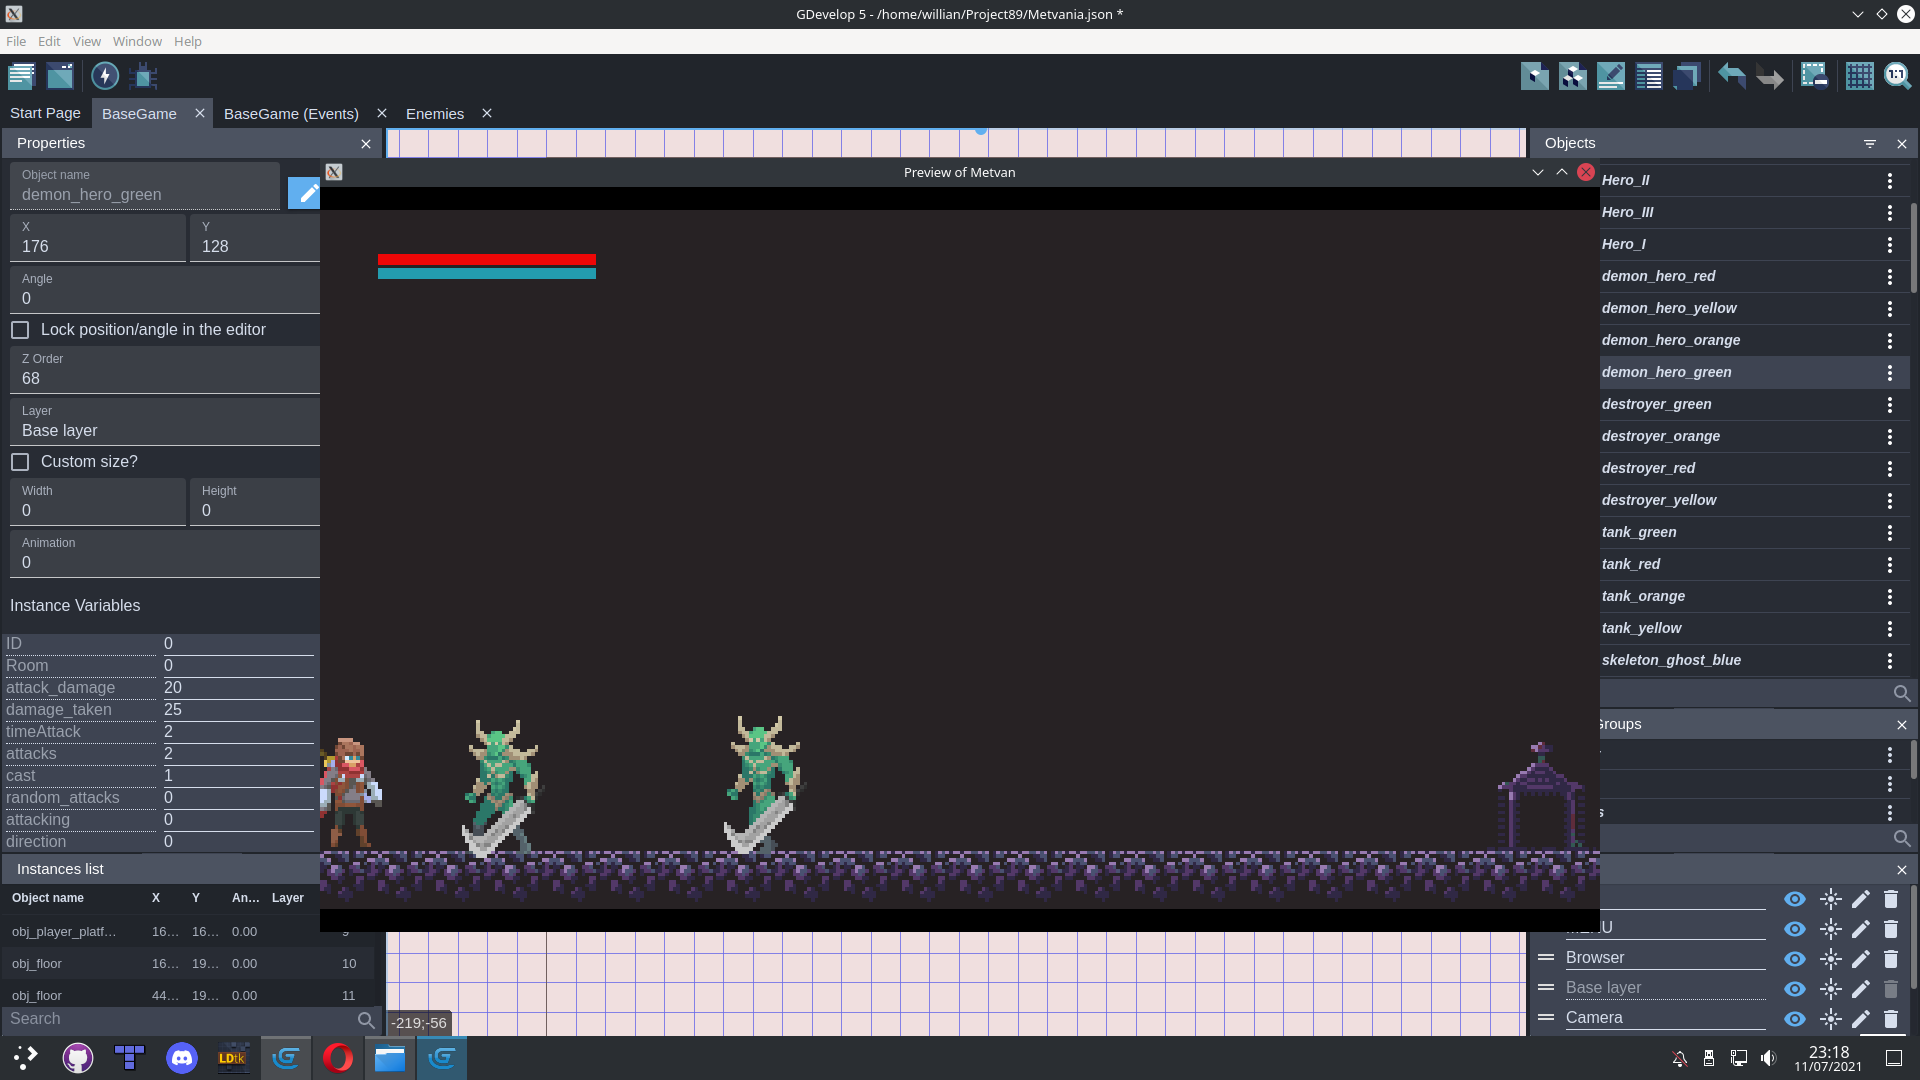The width and height of the screenshot is (1920, 1080).
Task: Hide the Browser layer
Action: click(1795, 959)
